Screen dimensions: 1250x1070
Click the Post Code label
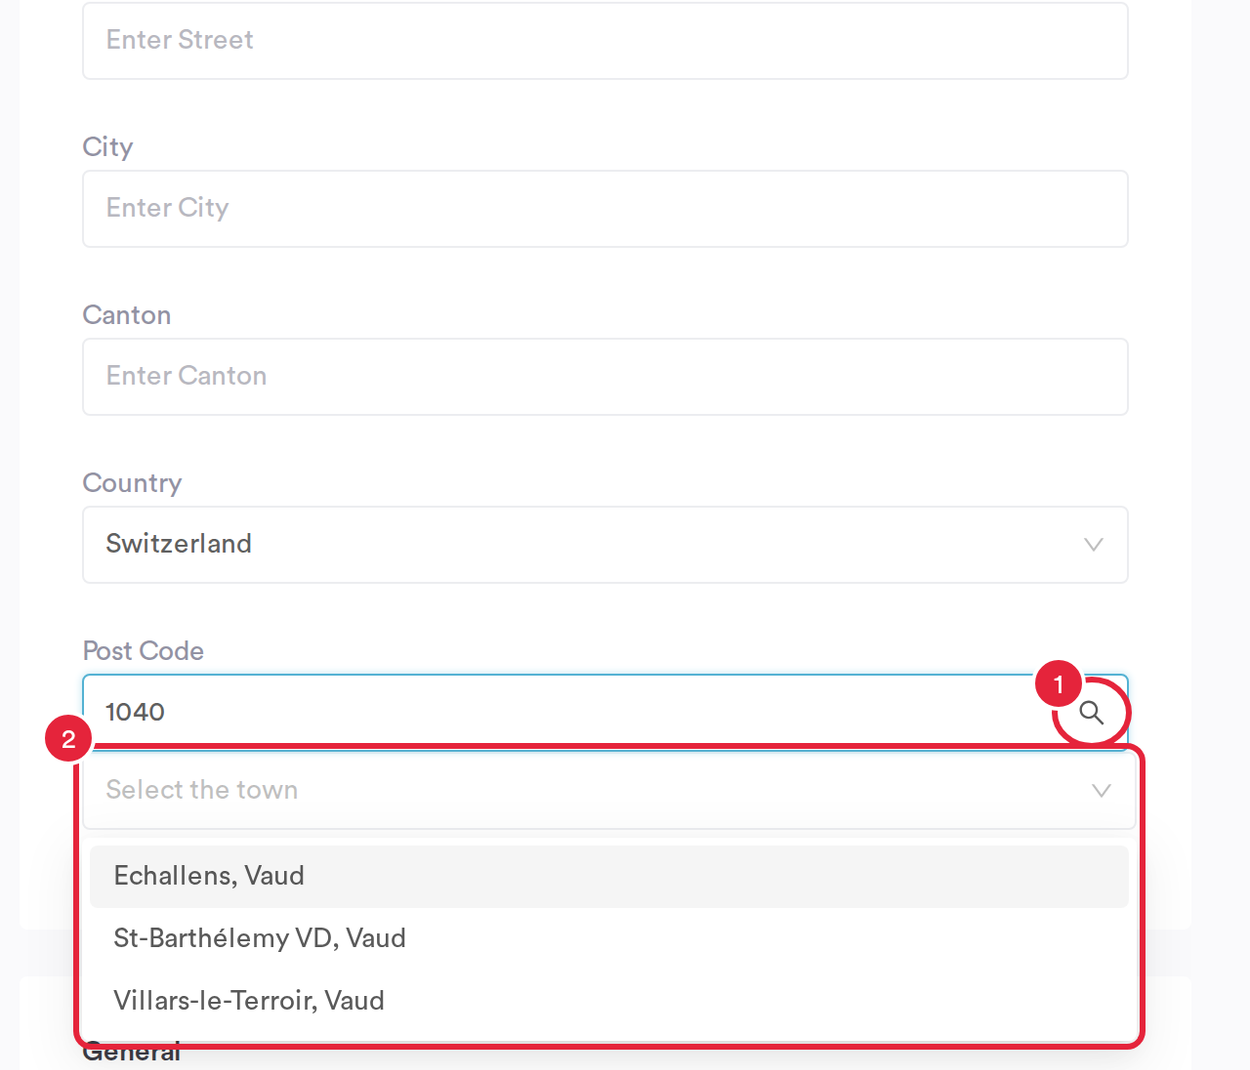(143, 651)
